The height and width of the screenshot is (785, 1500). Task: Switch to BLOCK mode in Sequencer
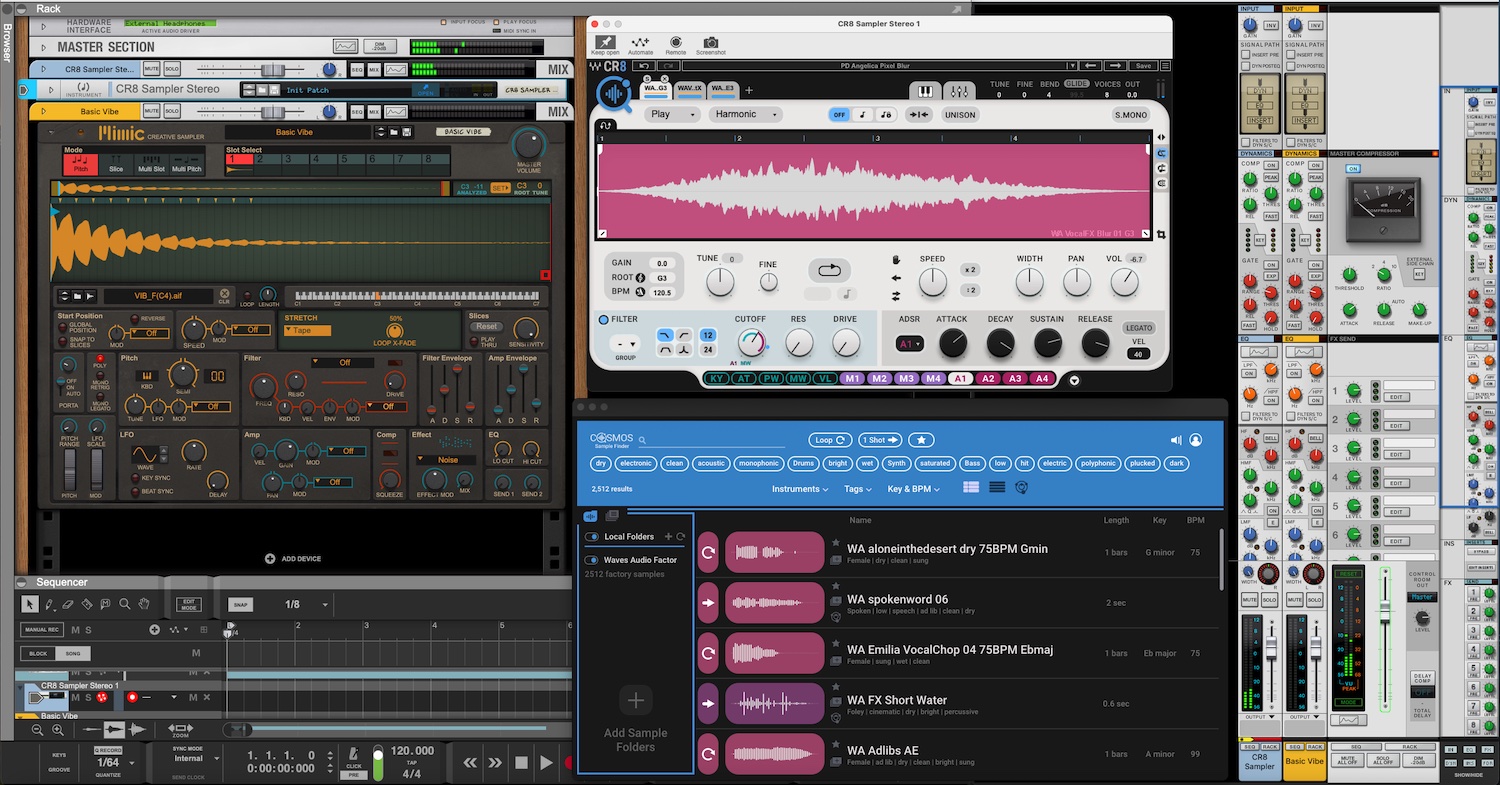pos(38,653)
